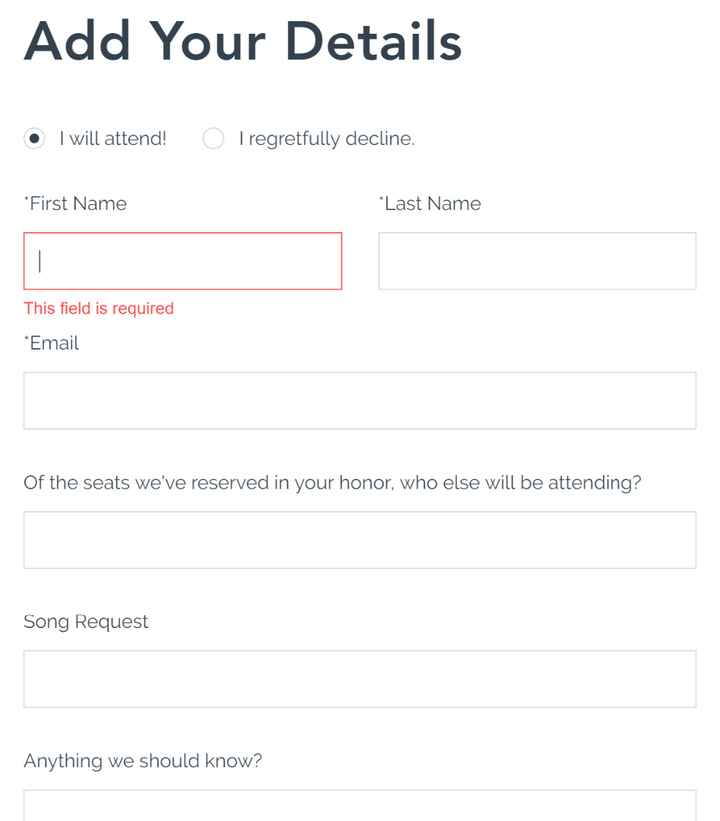
Task: Click the "who else will be attending" field
Action: (x=360, y=540)
